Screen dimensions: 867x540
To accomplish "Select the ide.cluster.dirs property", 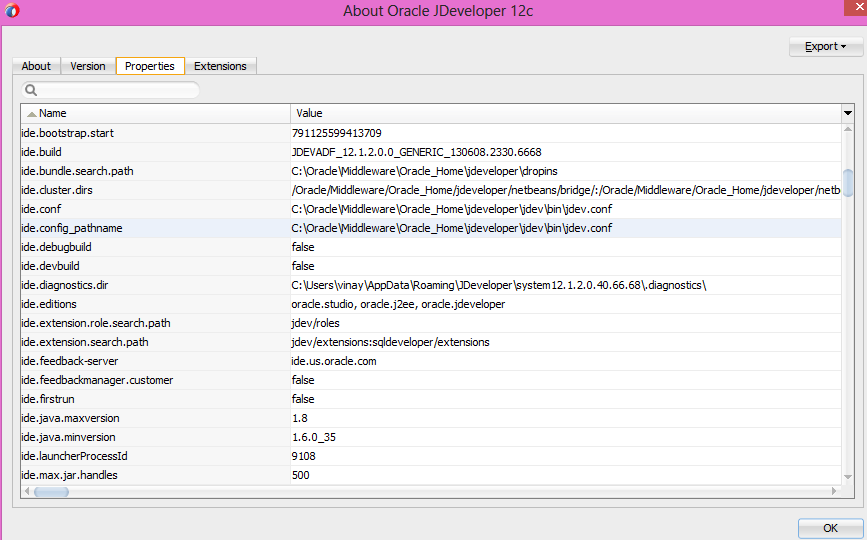I will pos(57,190).
